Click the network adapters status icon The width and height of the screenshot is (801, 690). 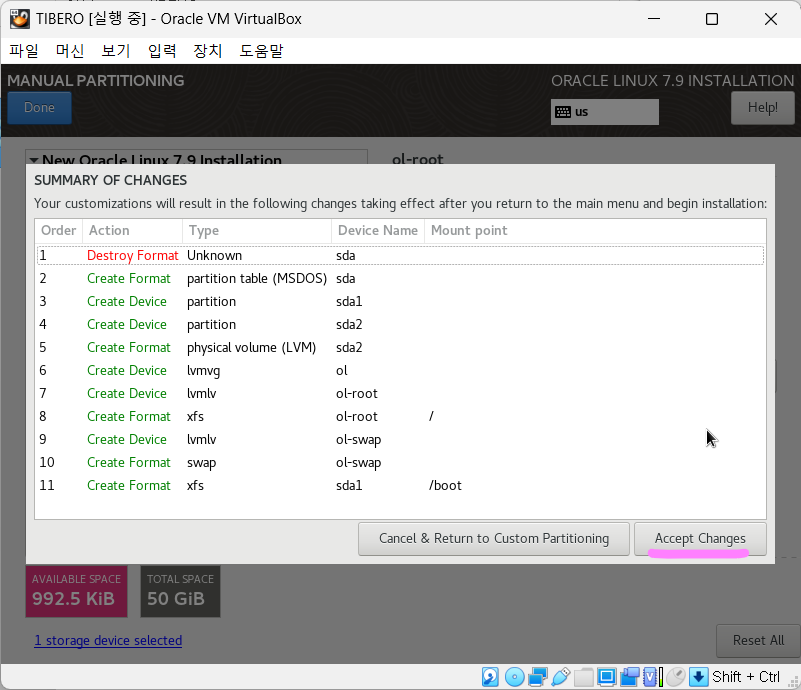(538, 677)
